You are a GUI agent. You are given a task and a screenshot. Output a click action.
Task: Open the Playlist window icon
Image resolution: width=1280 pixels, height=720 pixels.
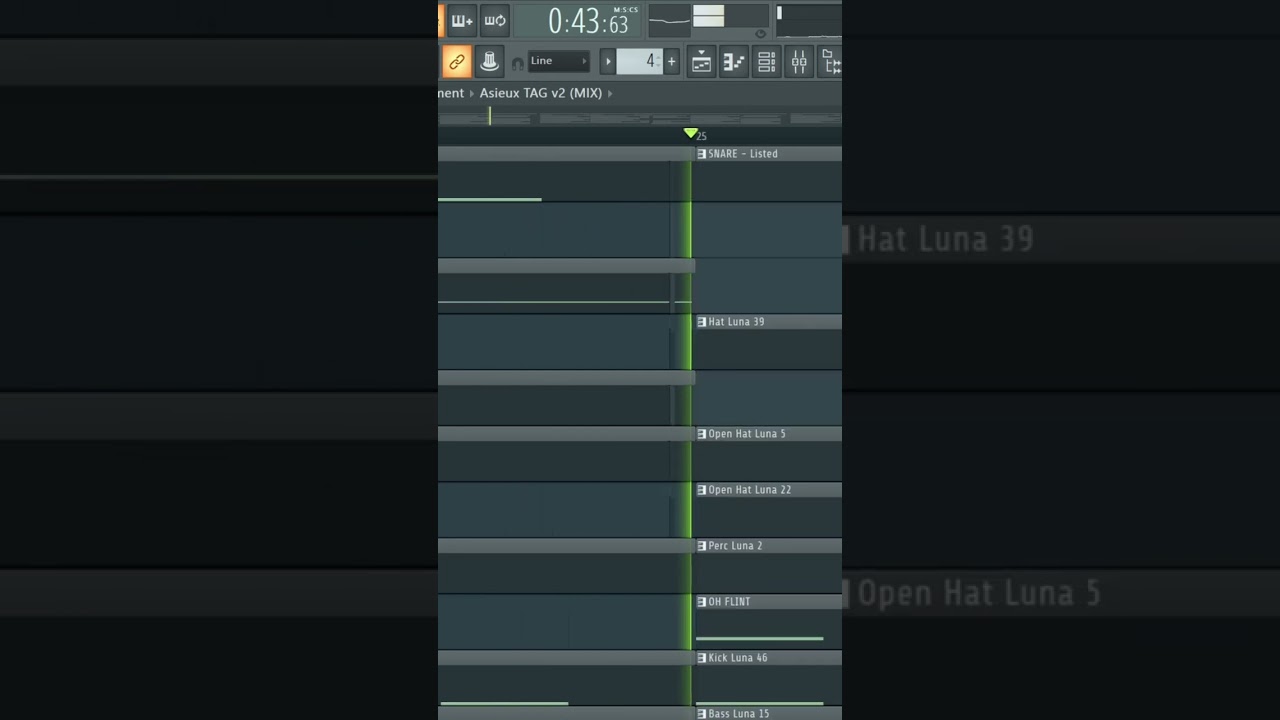coord(702,62)
